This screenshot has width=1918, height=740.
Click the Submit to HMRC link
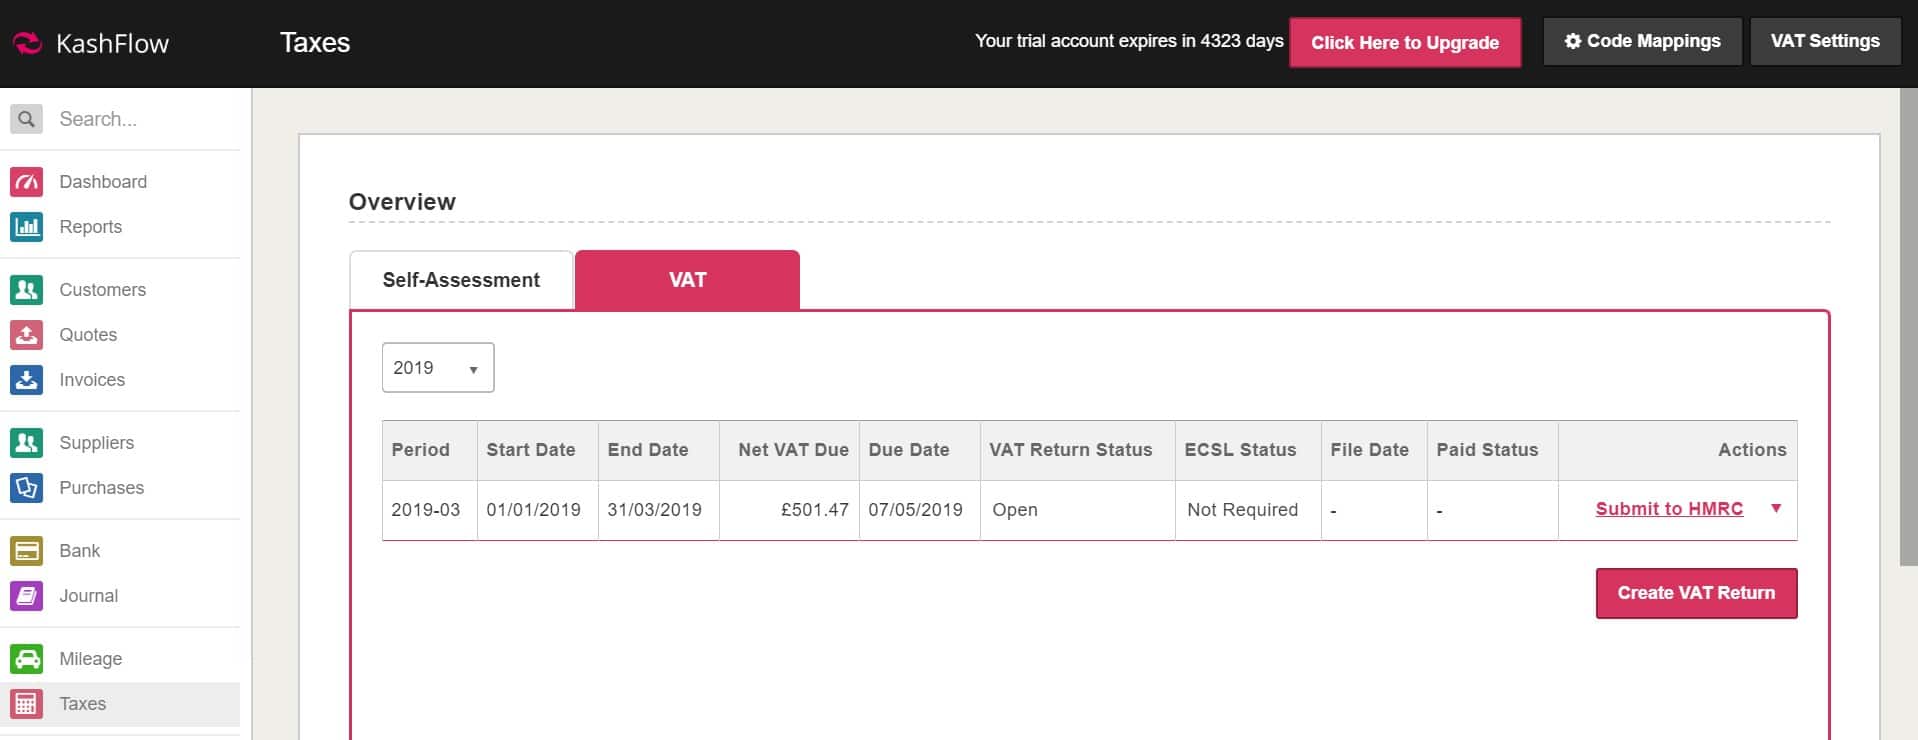click(x=1668, y=509)
